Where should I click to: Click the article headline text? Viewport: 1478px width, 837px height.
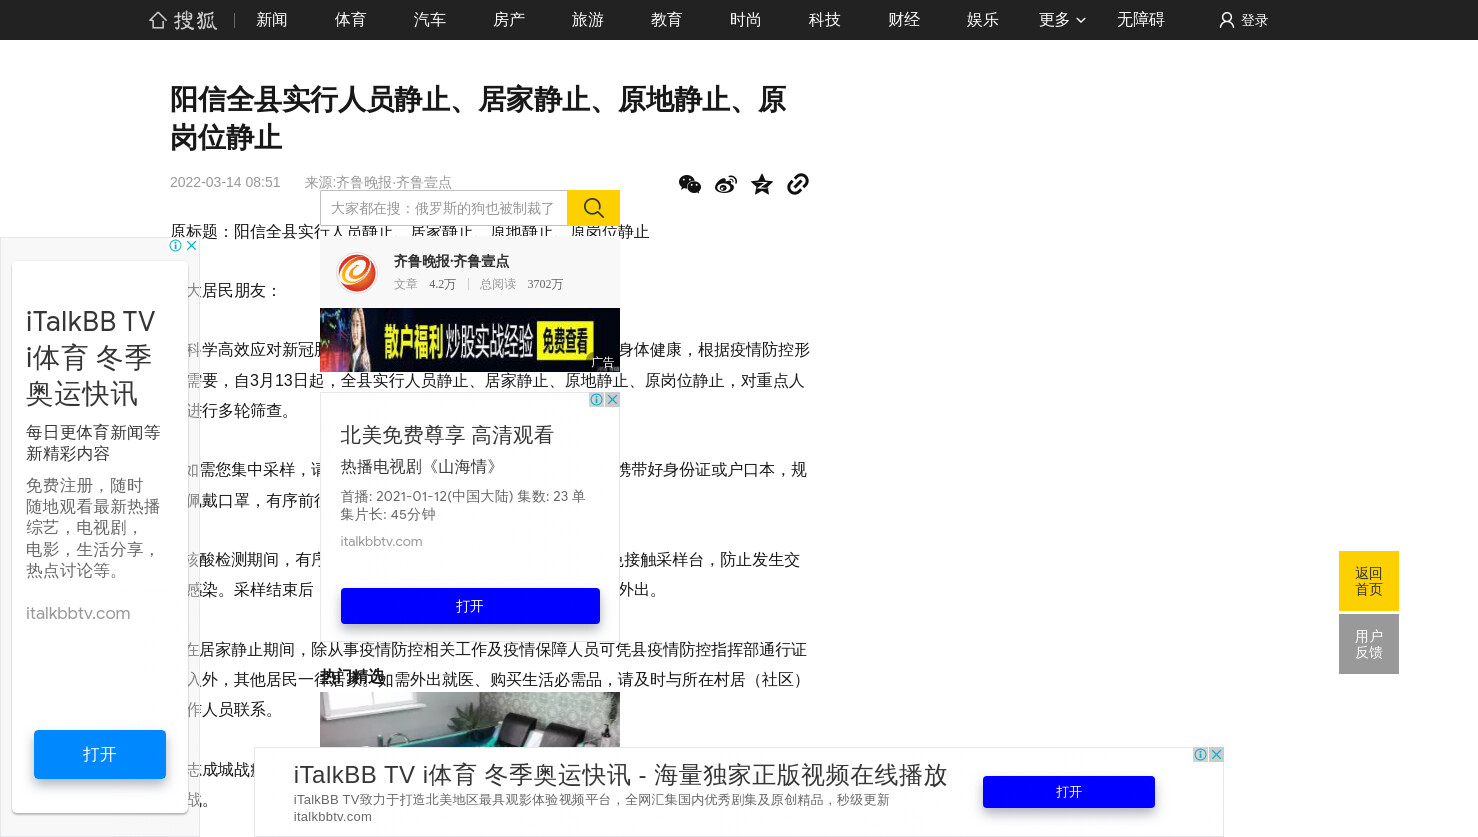(478, 118)
